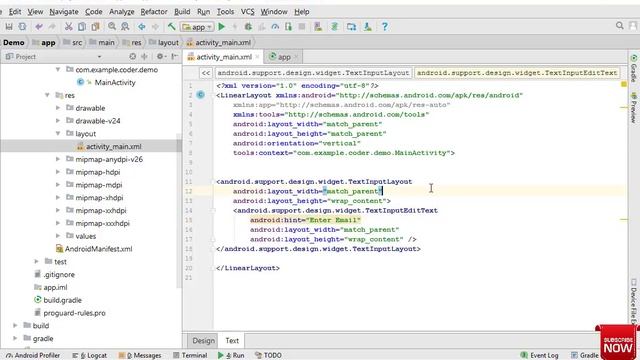640x360 pixels.
Task: Open the Refactor menu
Action: coord(153,12)
